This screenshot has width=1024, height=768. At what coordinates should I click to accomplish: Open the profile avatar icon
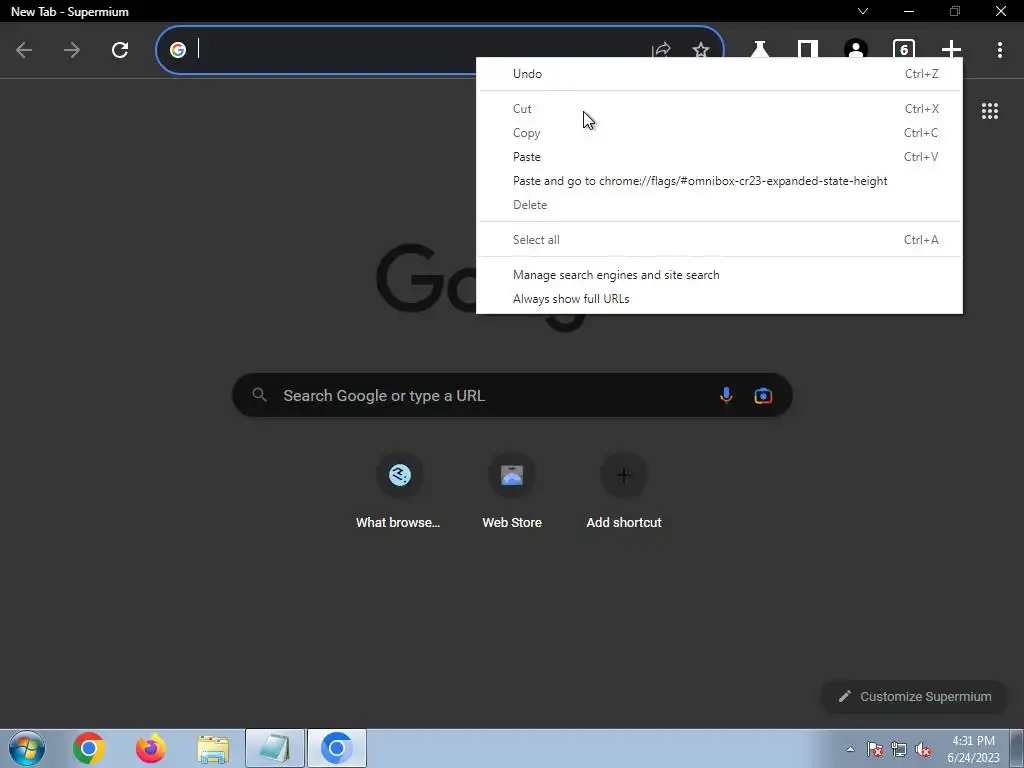[856, 50]
